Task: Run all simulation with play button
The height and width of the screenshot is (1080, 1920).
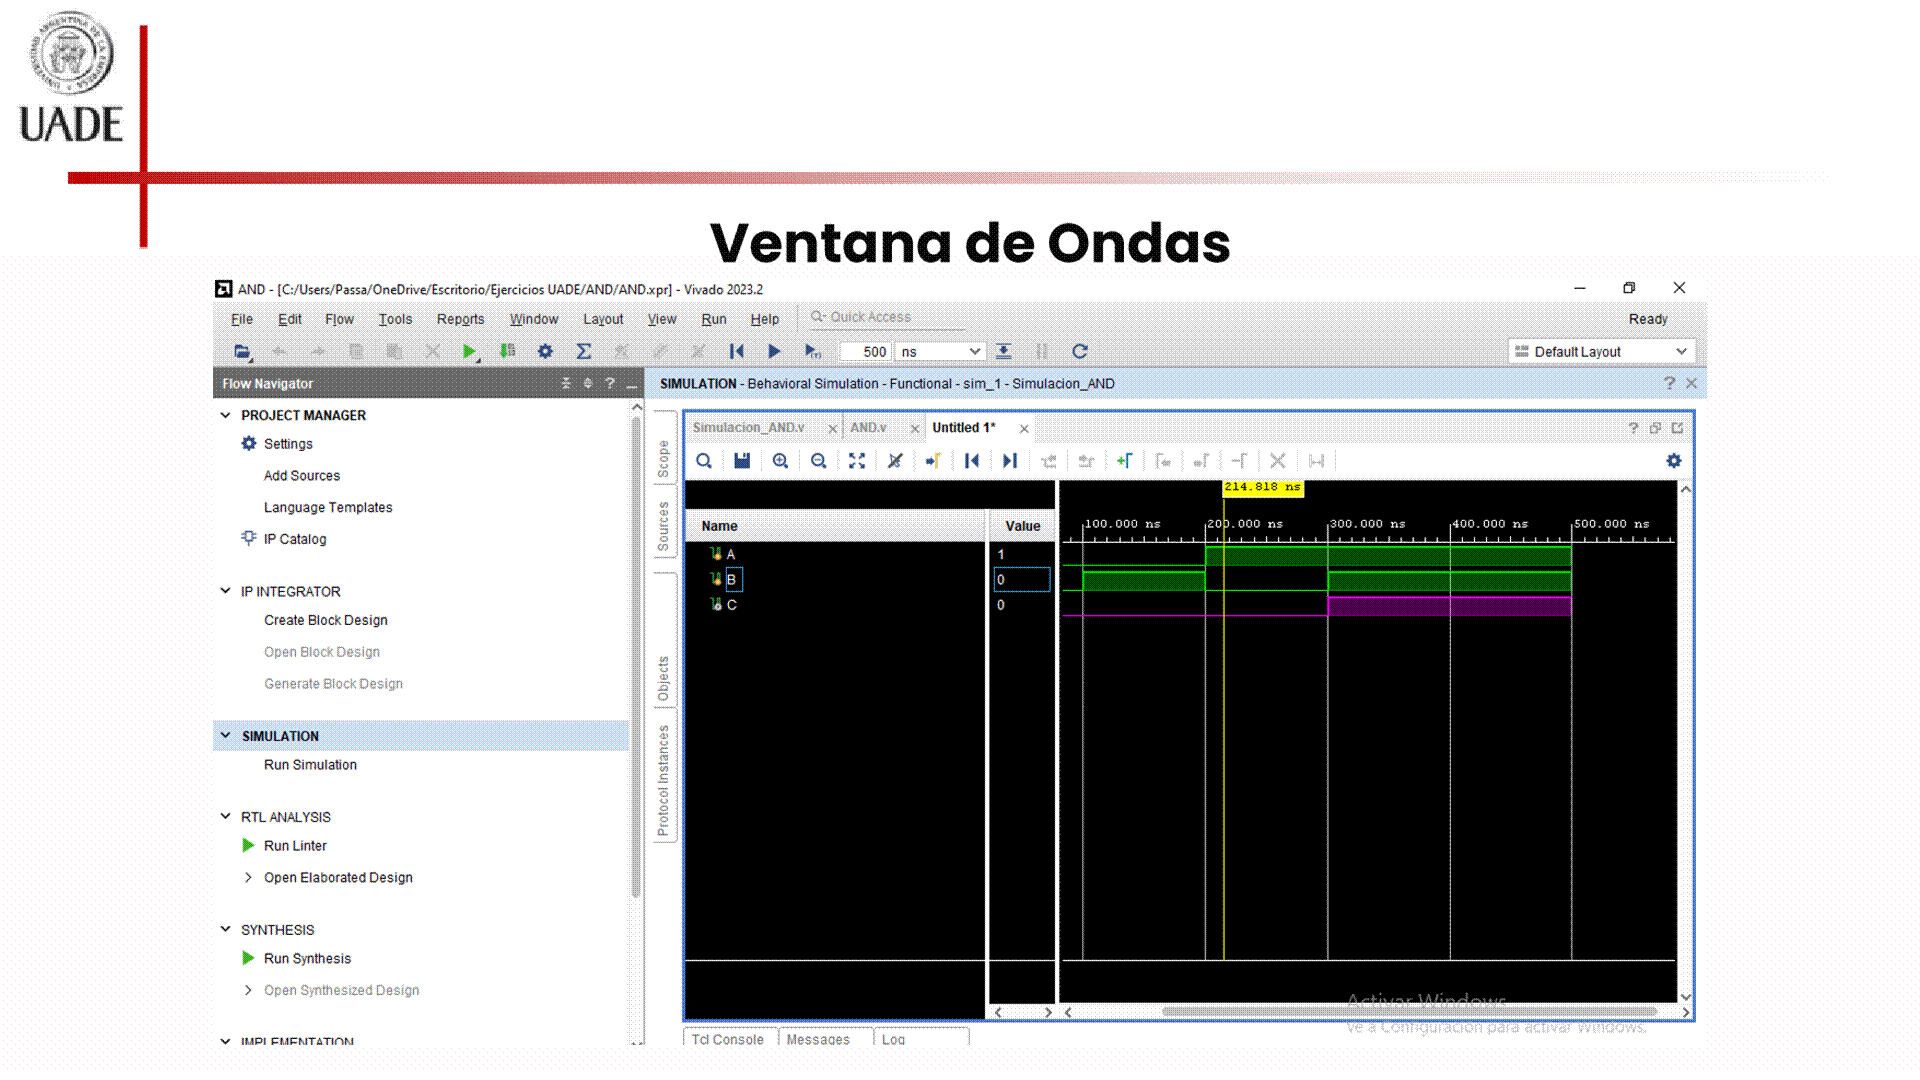Action: tap(774, 351)
